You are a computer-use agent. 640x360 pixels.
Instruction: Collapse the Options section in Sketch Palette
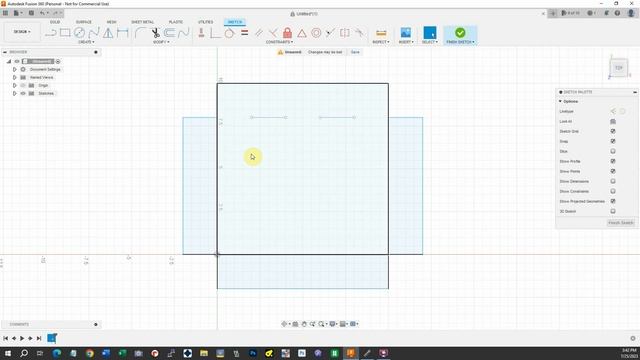coord(560,101)
